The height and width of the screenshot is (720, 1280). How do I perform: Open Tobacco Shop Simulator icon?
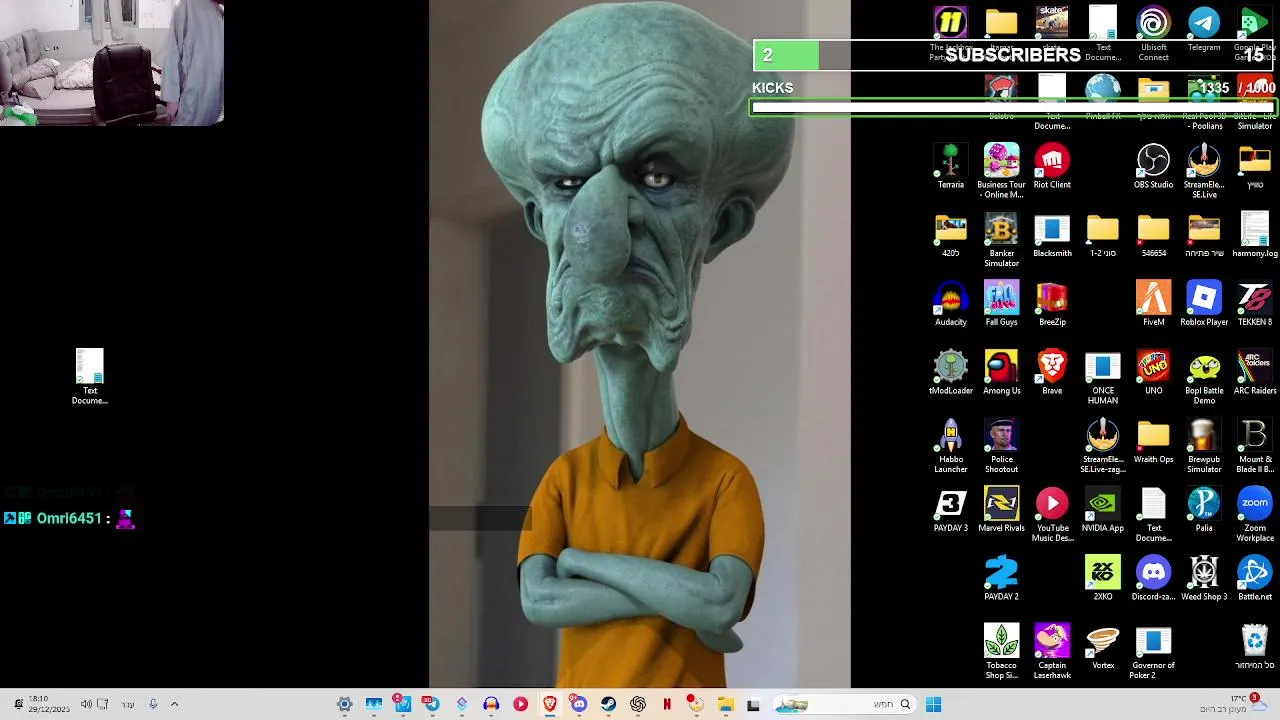pyautogui.click(x=1001, y=652)
